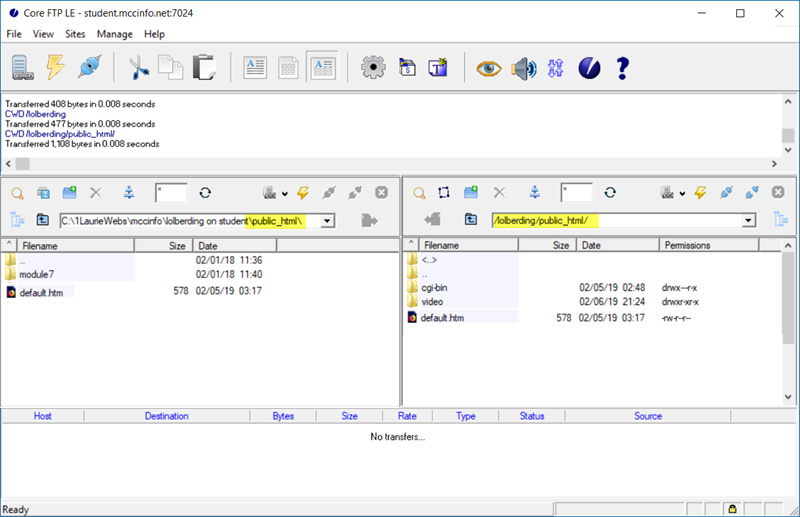The height and width of the screenshot is (517, 800).
Task: Click the grayed document view icon
Action: point(288,67)
